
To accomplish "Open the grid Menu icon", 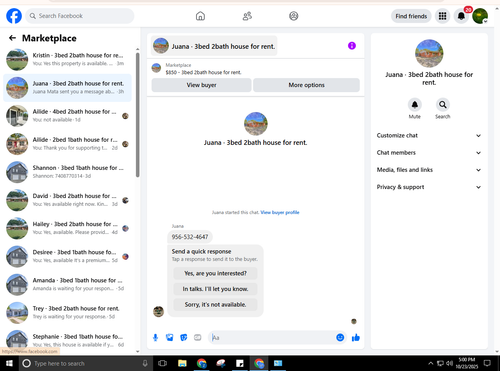I will coord(442,16).
